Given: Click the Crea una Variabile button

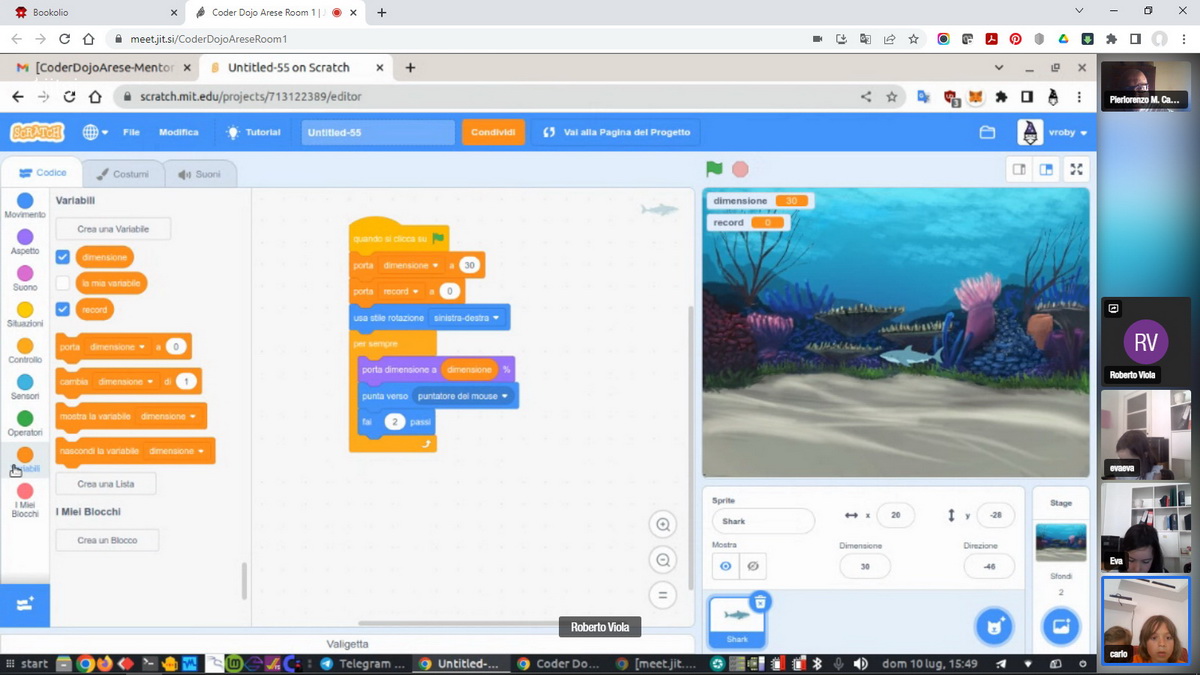Looking at the screenshot, I should point(113,229).
